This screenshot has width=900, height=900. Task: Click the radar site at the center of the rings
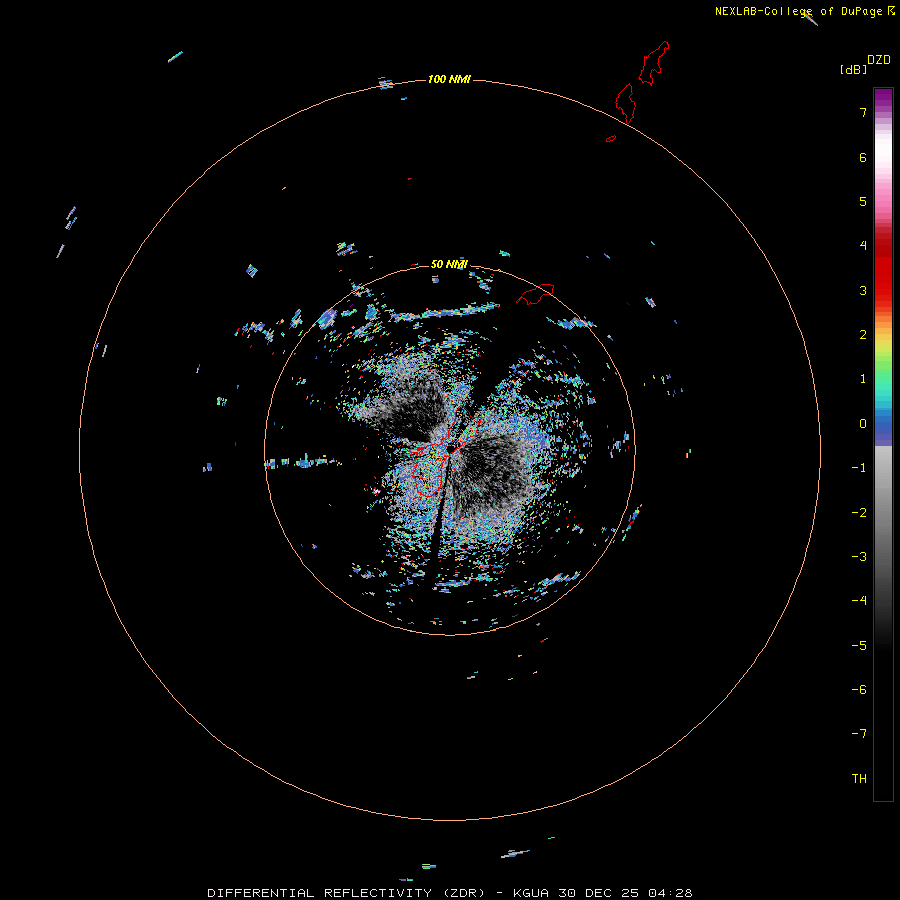[x=451, y=448]
